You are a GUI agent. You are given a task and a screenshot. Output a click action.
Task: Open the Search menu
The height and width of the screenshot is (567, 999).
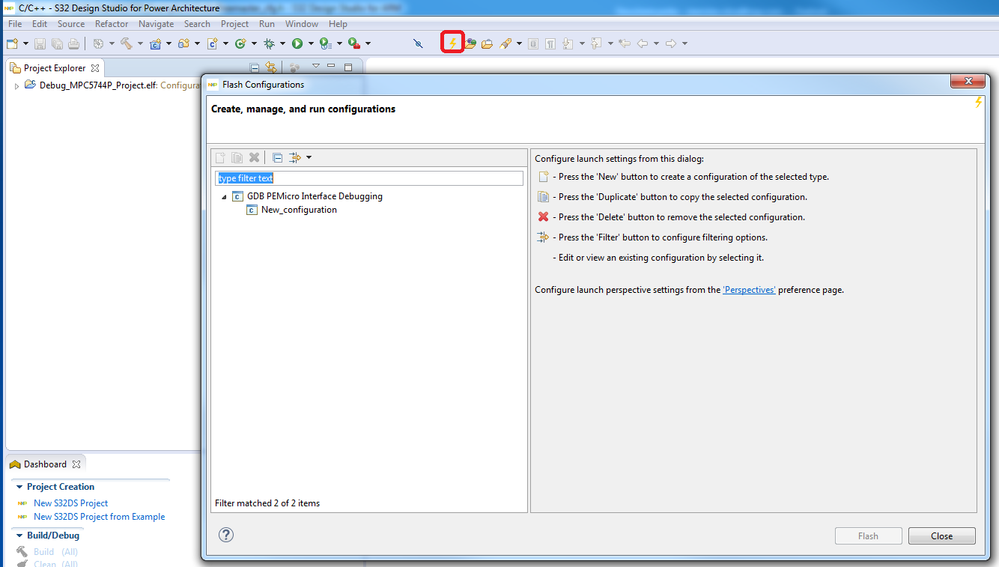(x=197, y=24)
